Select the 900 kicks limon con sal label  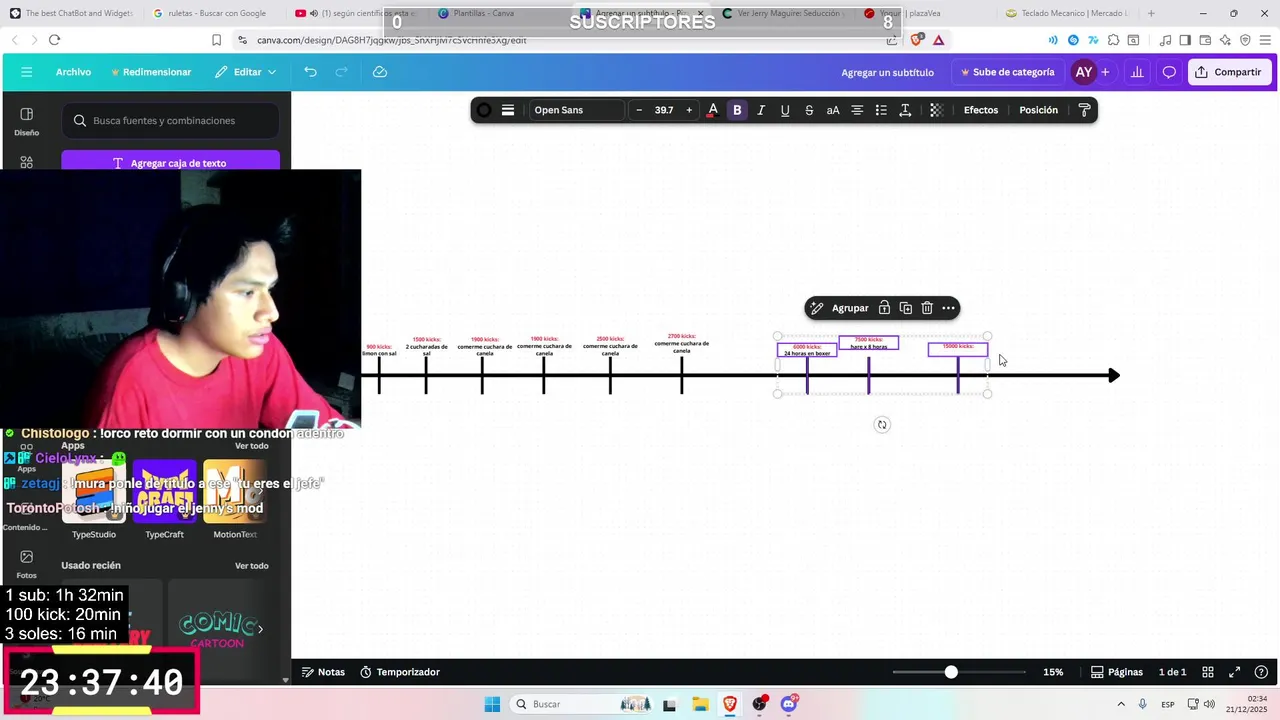[x=379, y=350]
